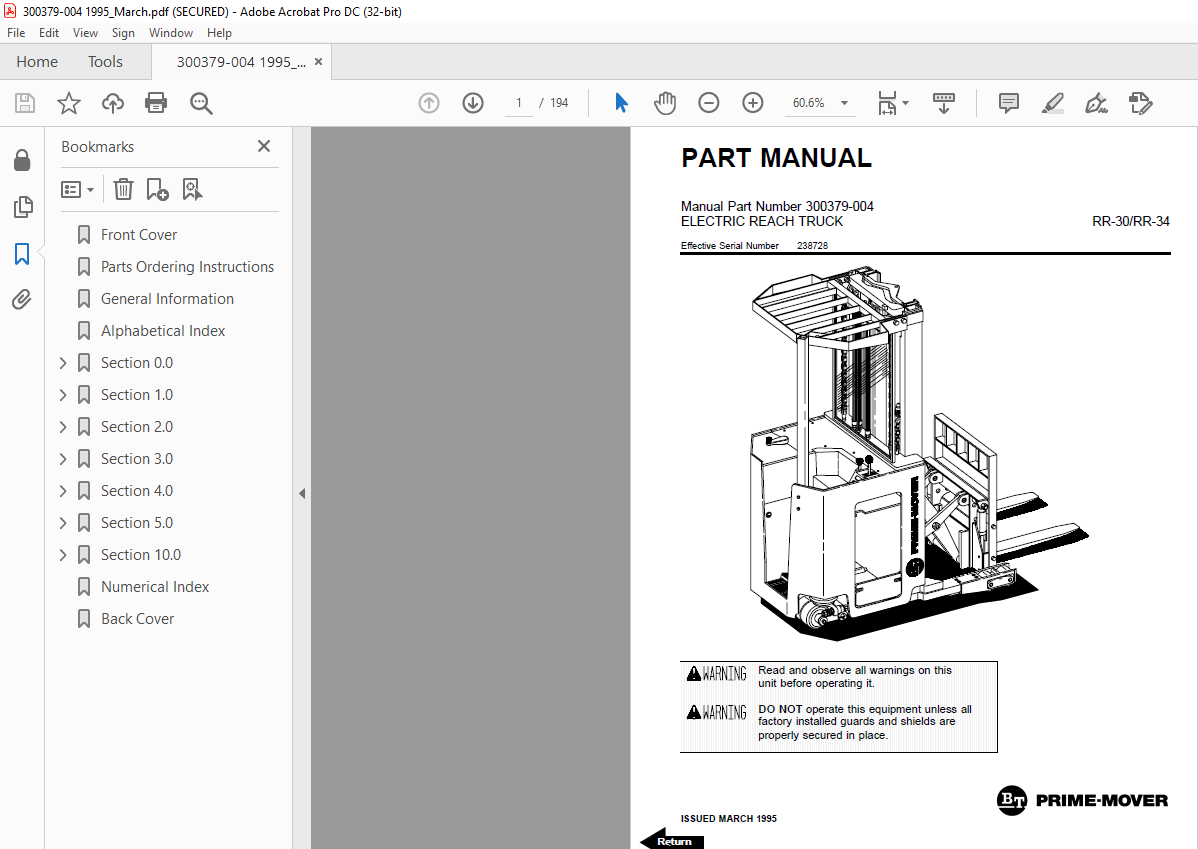Screen dimensions: 1198x849
Task: Open the Help menu
Action: click(x=219, y=33)
